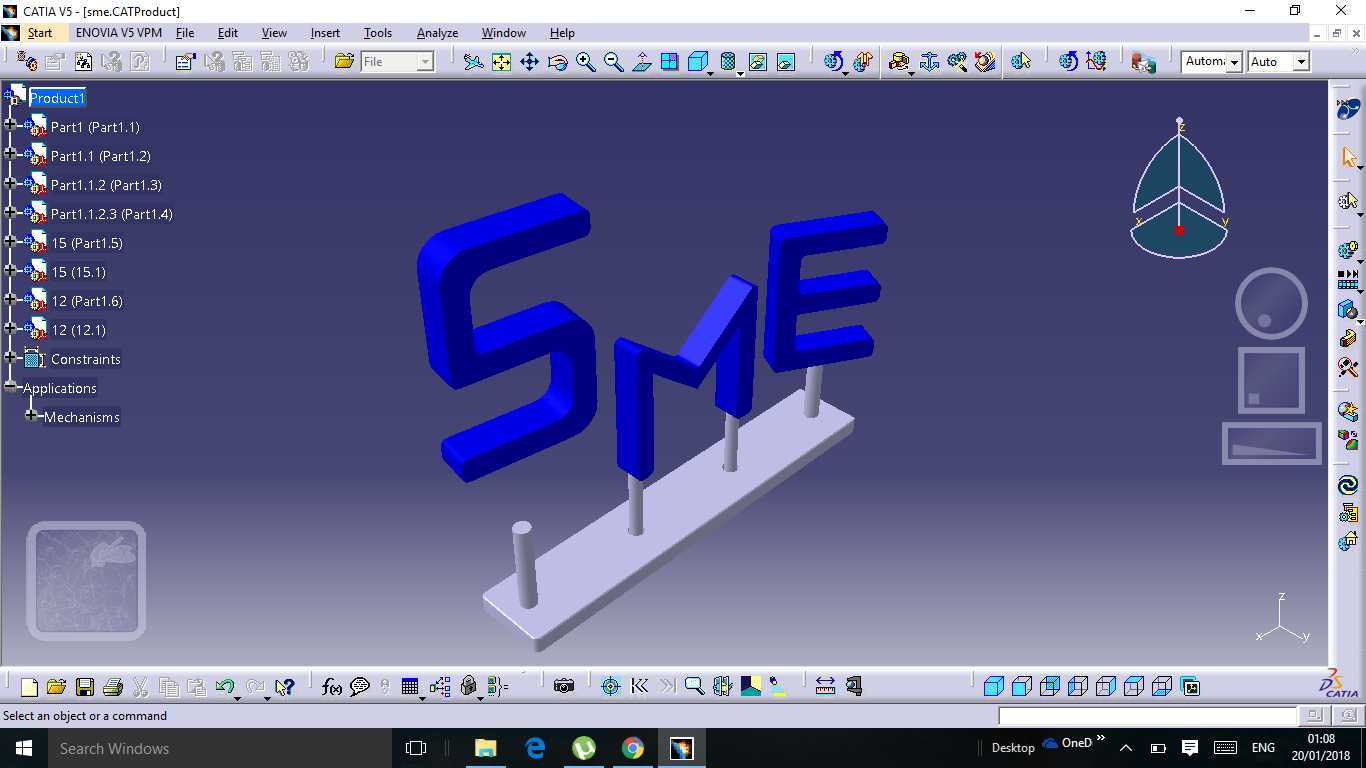Click the shading mode cube in bottom-right toolbar

click(994, 687)
